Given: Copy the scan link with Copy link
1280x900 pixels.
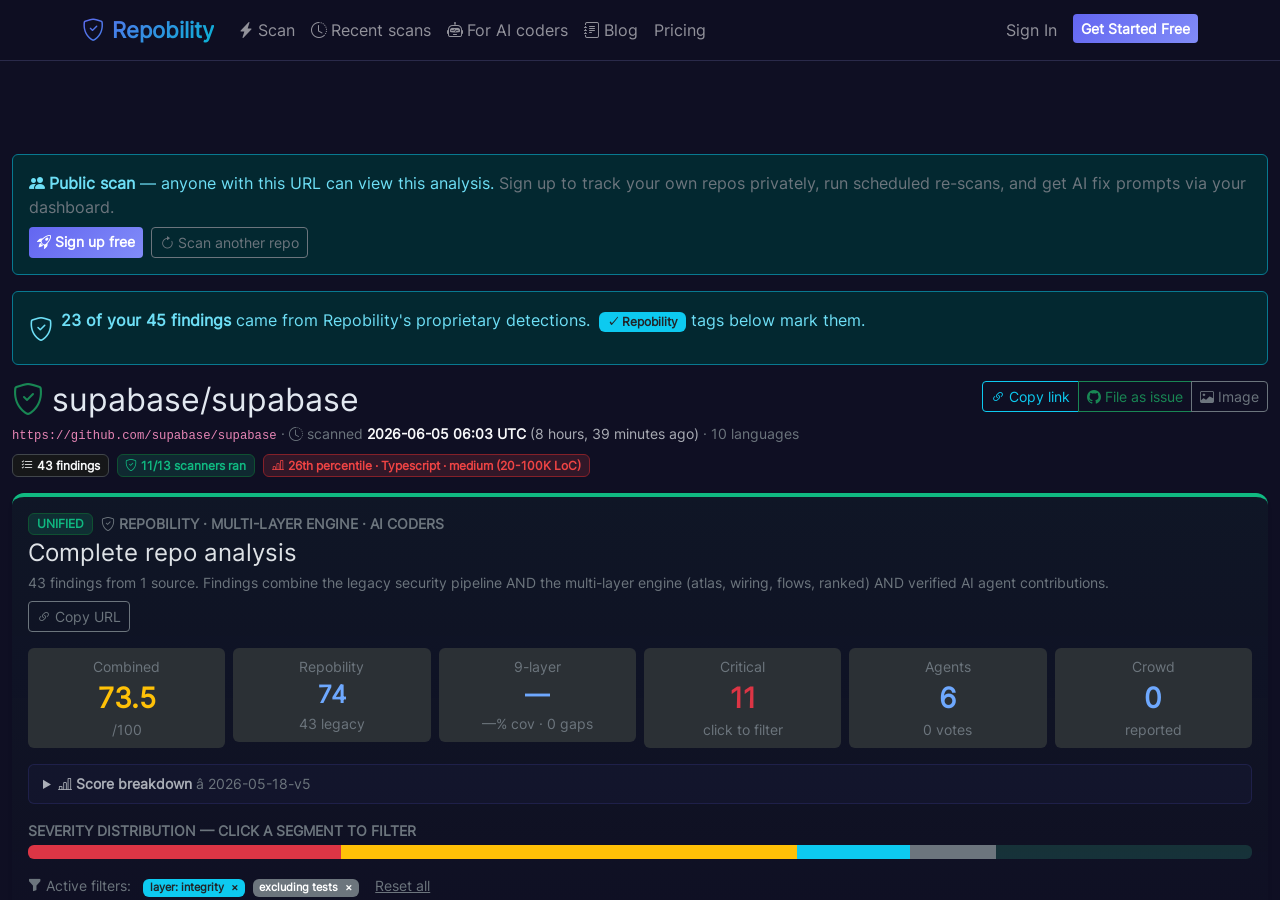Looking at the screenshot, I should 1030,396.
